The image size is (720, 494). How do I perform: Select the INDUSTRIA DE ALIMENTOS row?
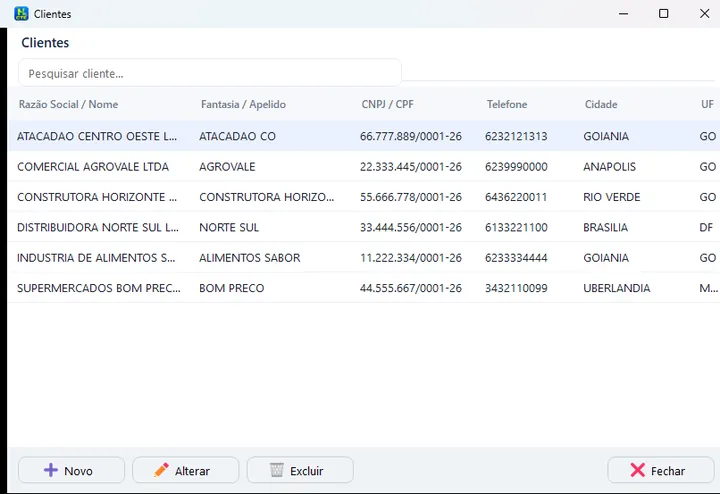tap(364, 258)
